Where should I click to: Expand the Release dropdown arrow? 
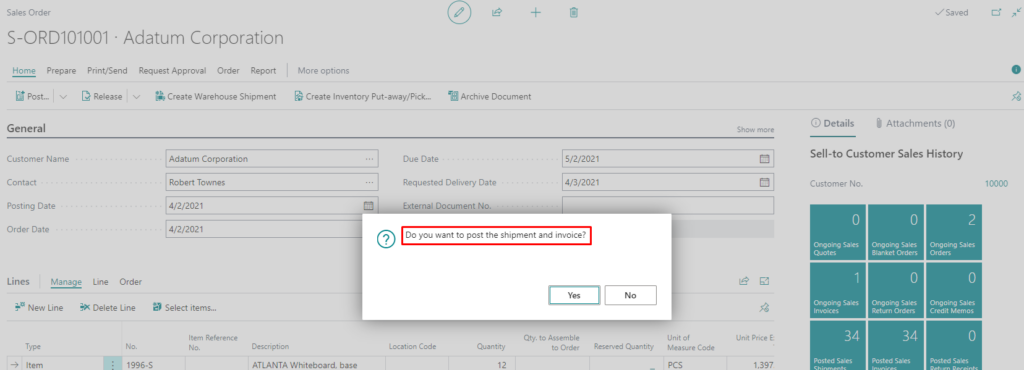point(136,97)
